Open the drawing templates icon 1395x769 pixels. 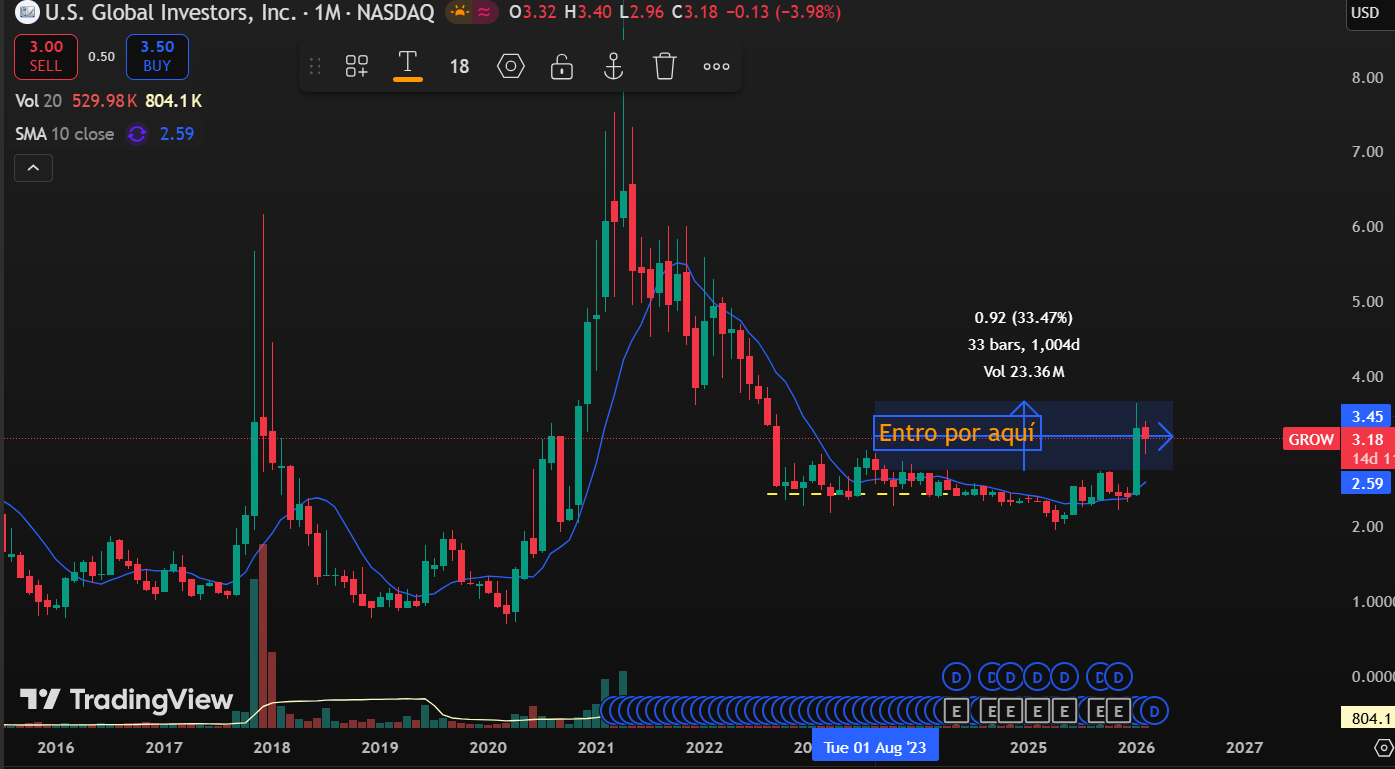pyautogui.click(x=357, y=66)
